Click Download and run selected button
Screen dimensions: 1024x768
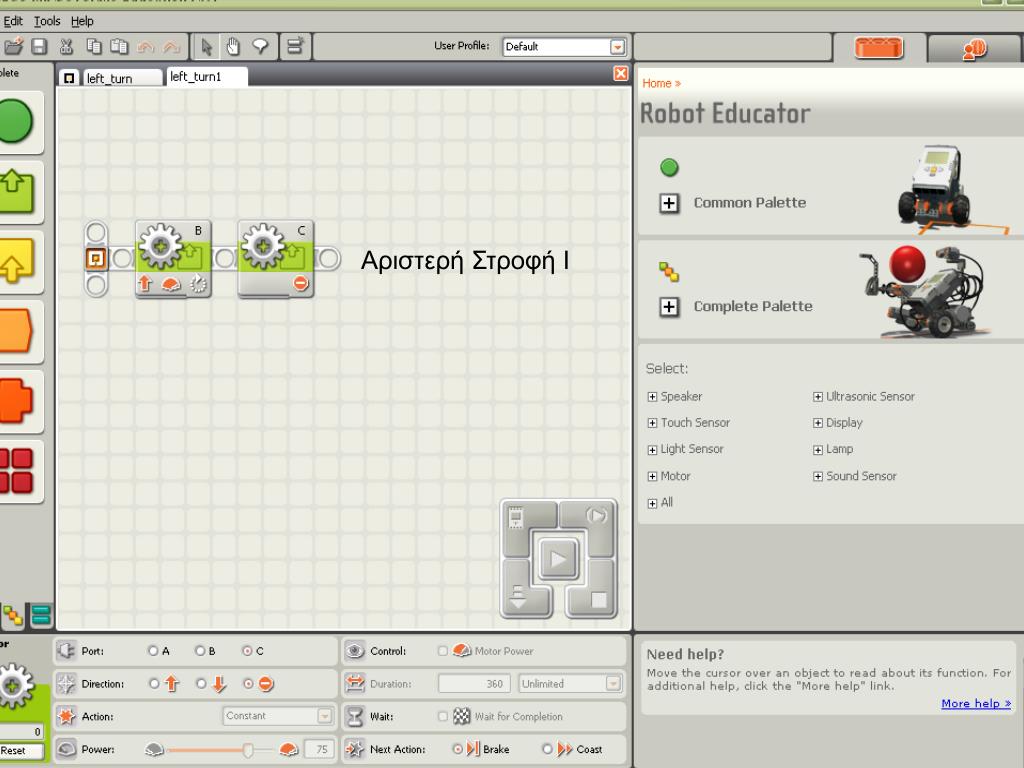[x=596, y=516]
